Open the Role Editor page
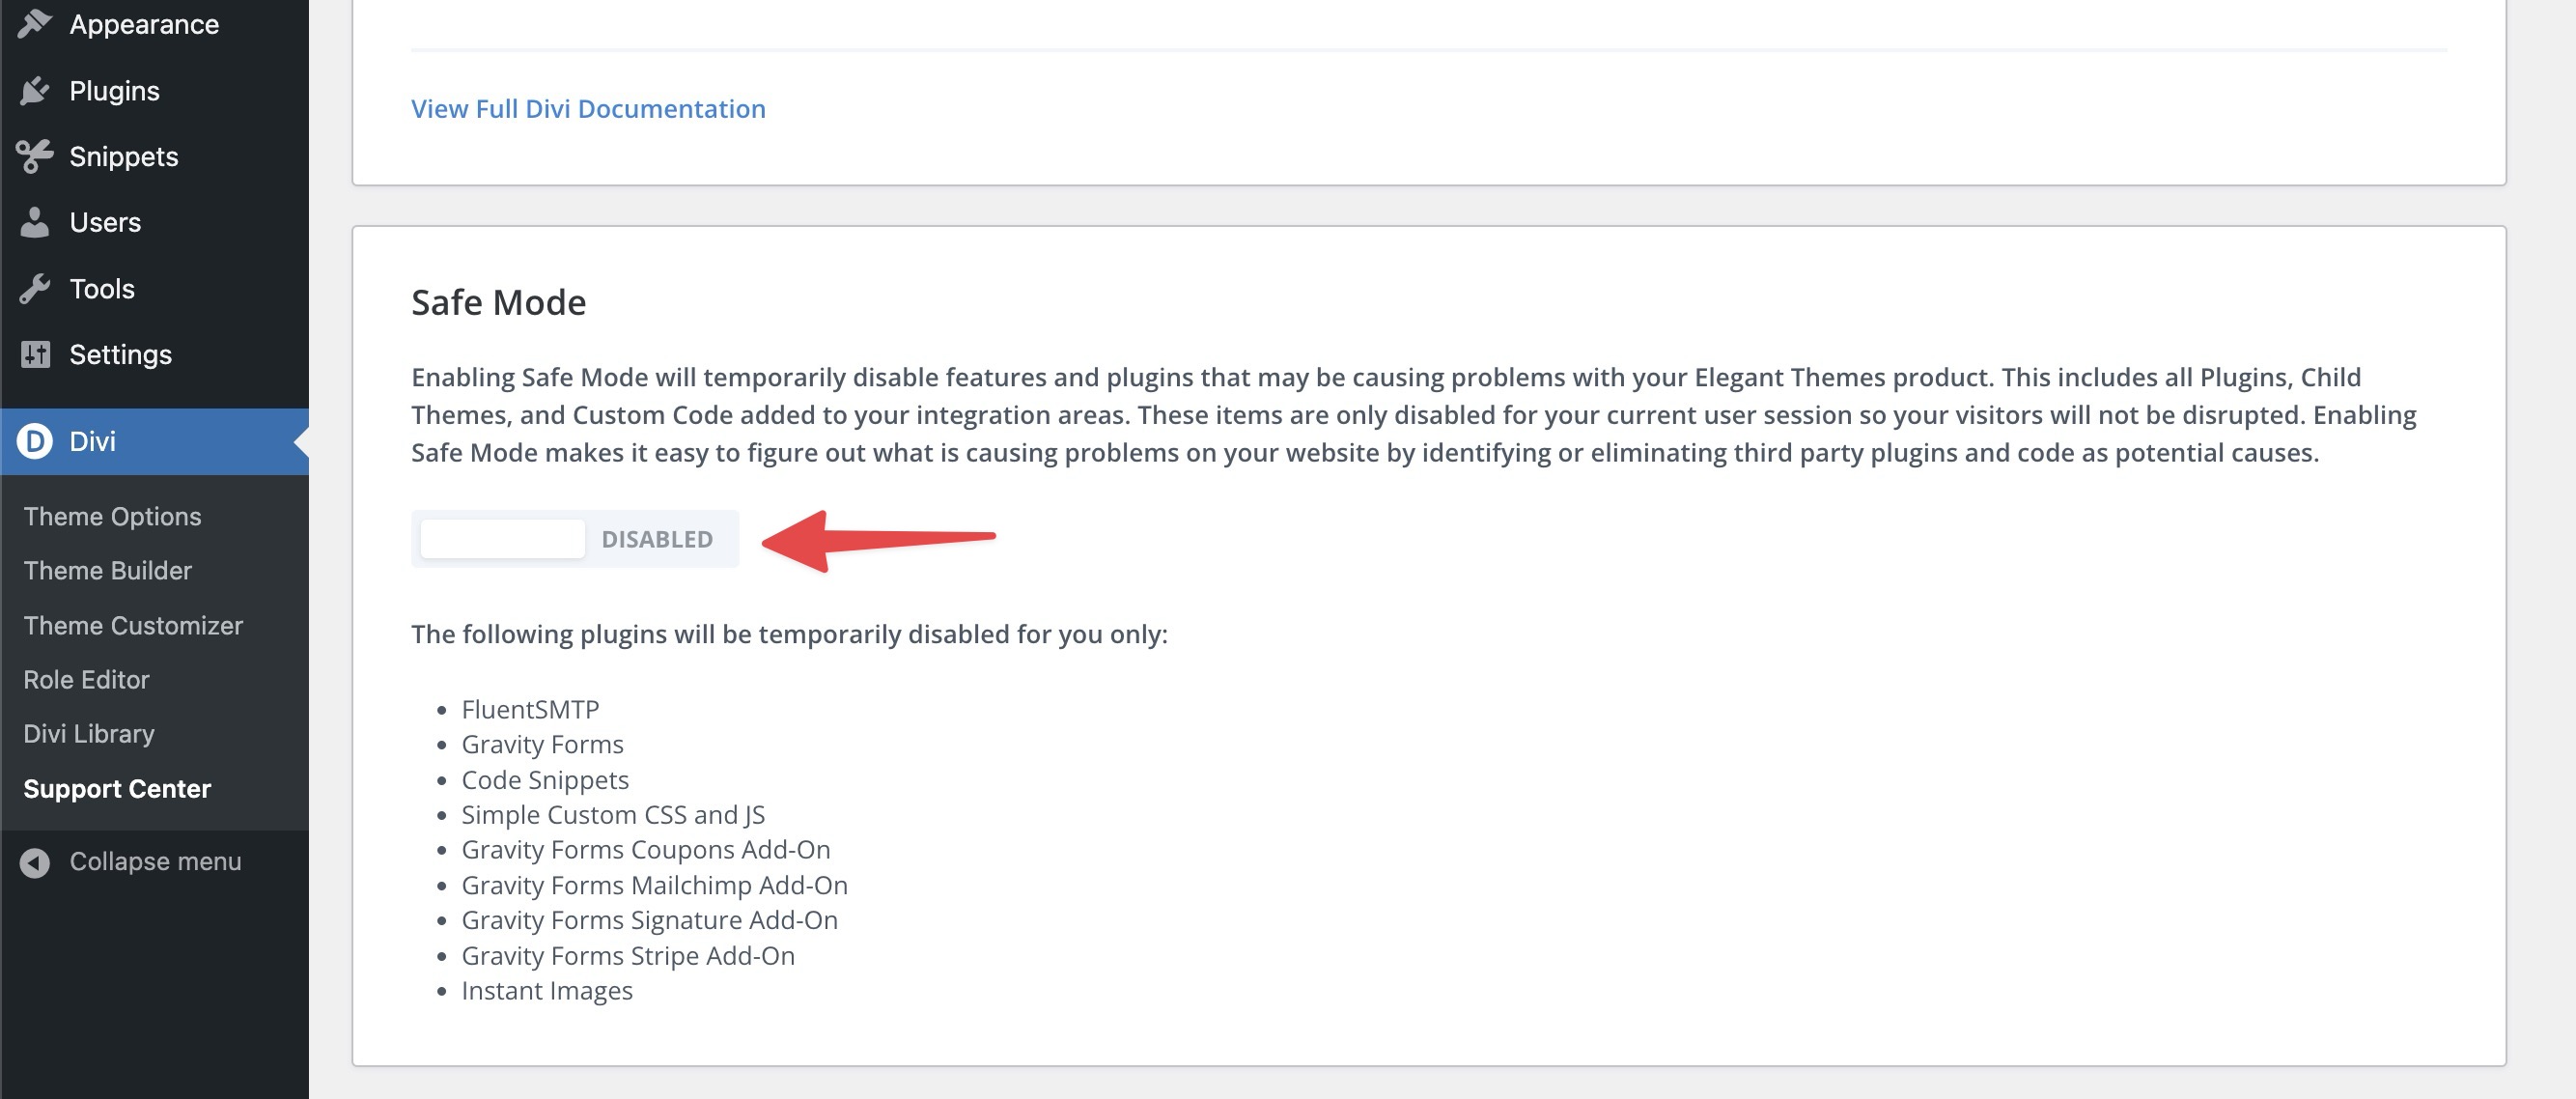 tap(86, 679)
